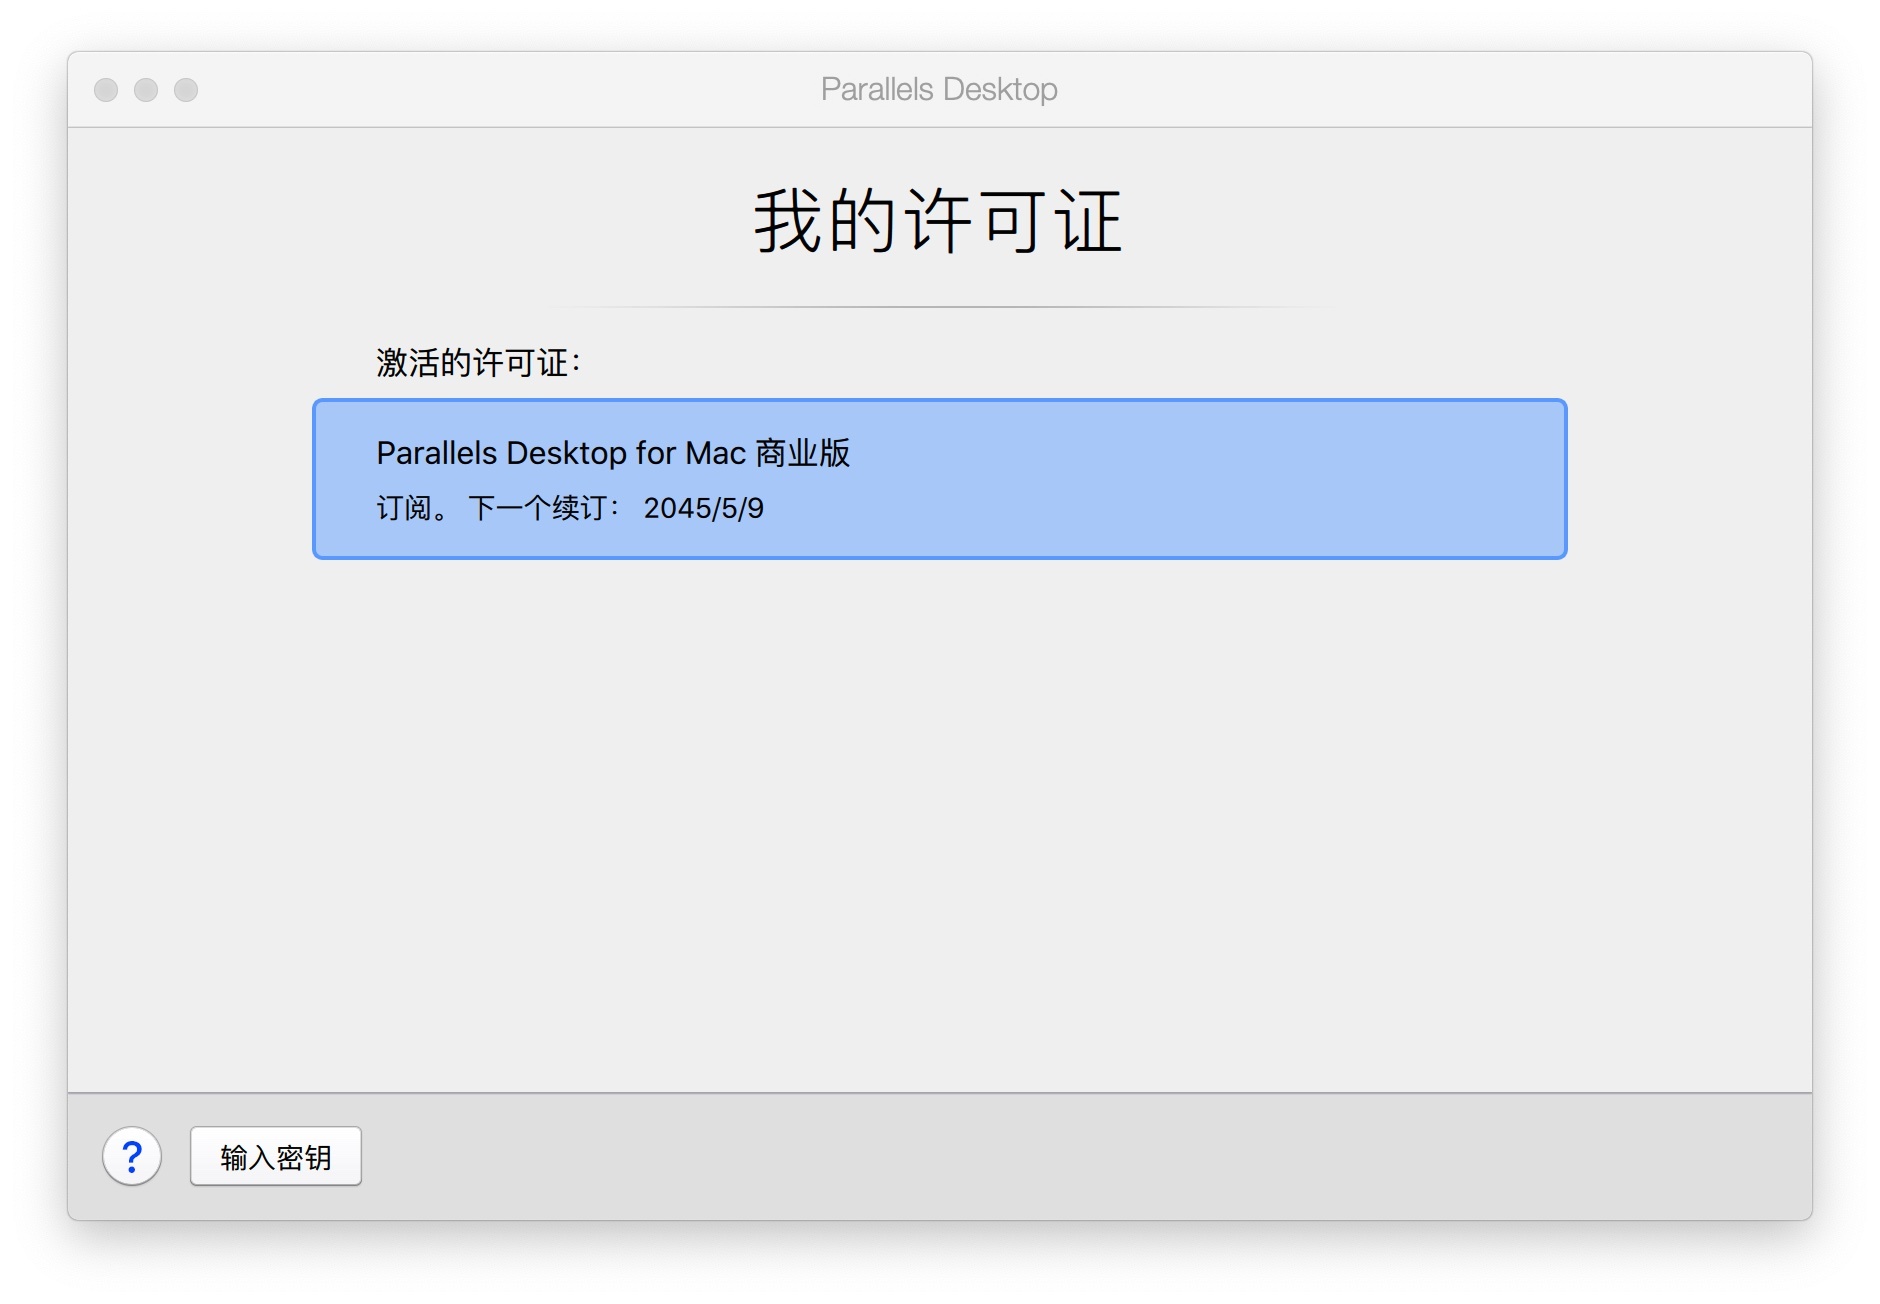Click the word Desktop in the license name

[566, 453]
